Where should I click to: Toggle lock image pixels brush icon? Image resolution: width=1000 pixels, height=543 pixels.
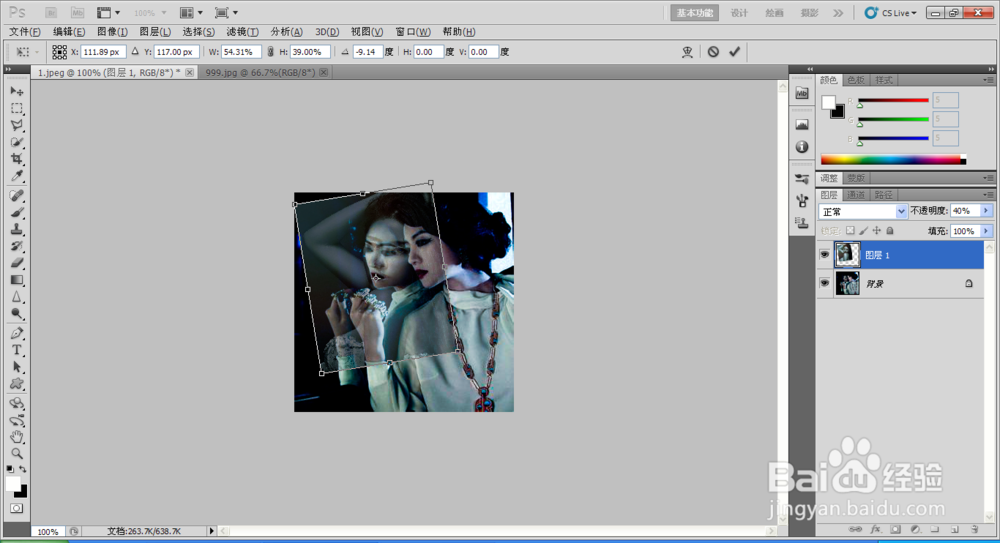[864, 231]
